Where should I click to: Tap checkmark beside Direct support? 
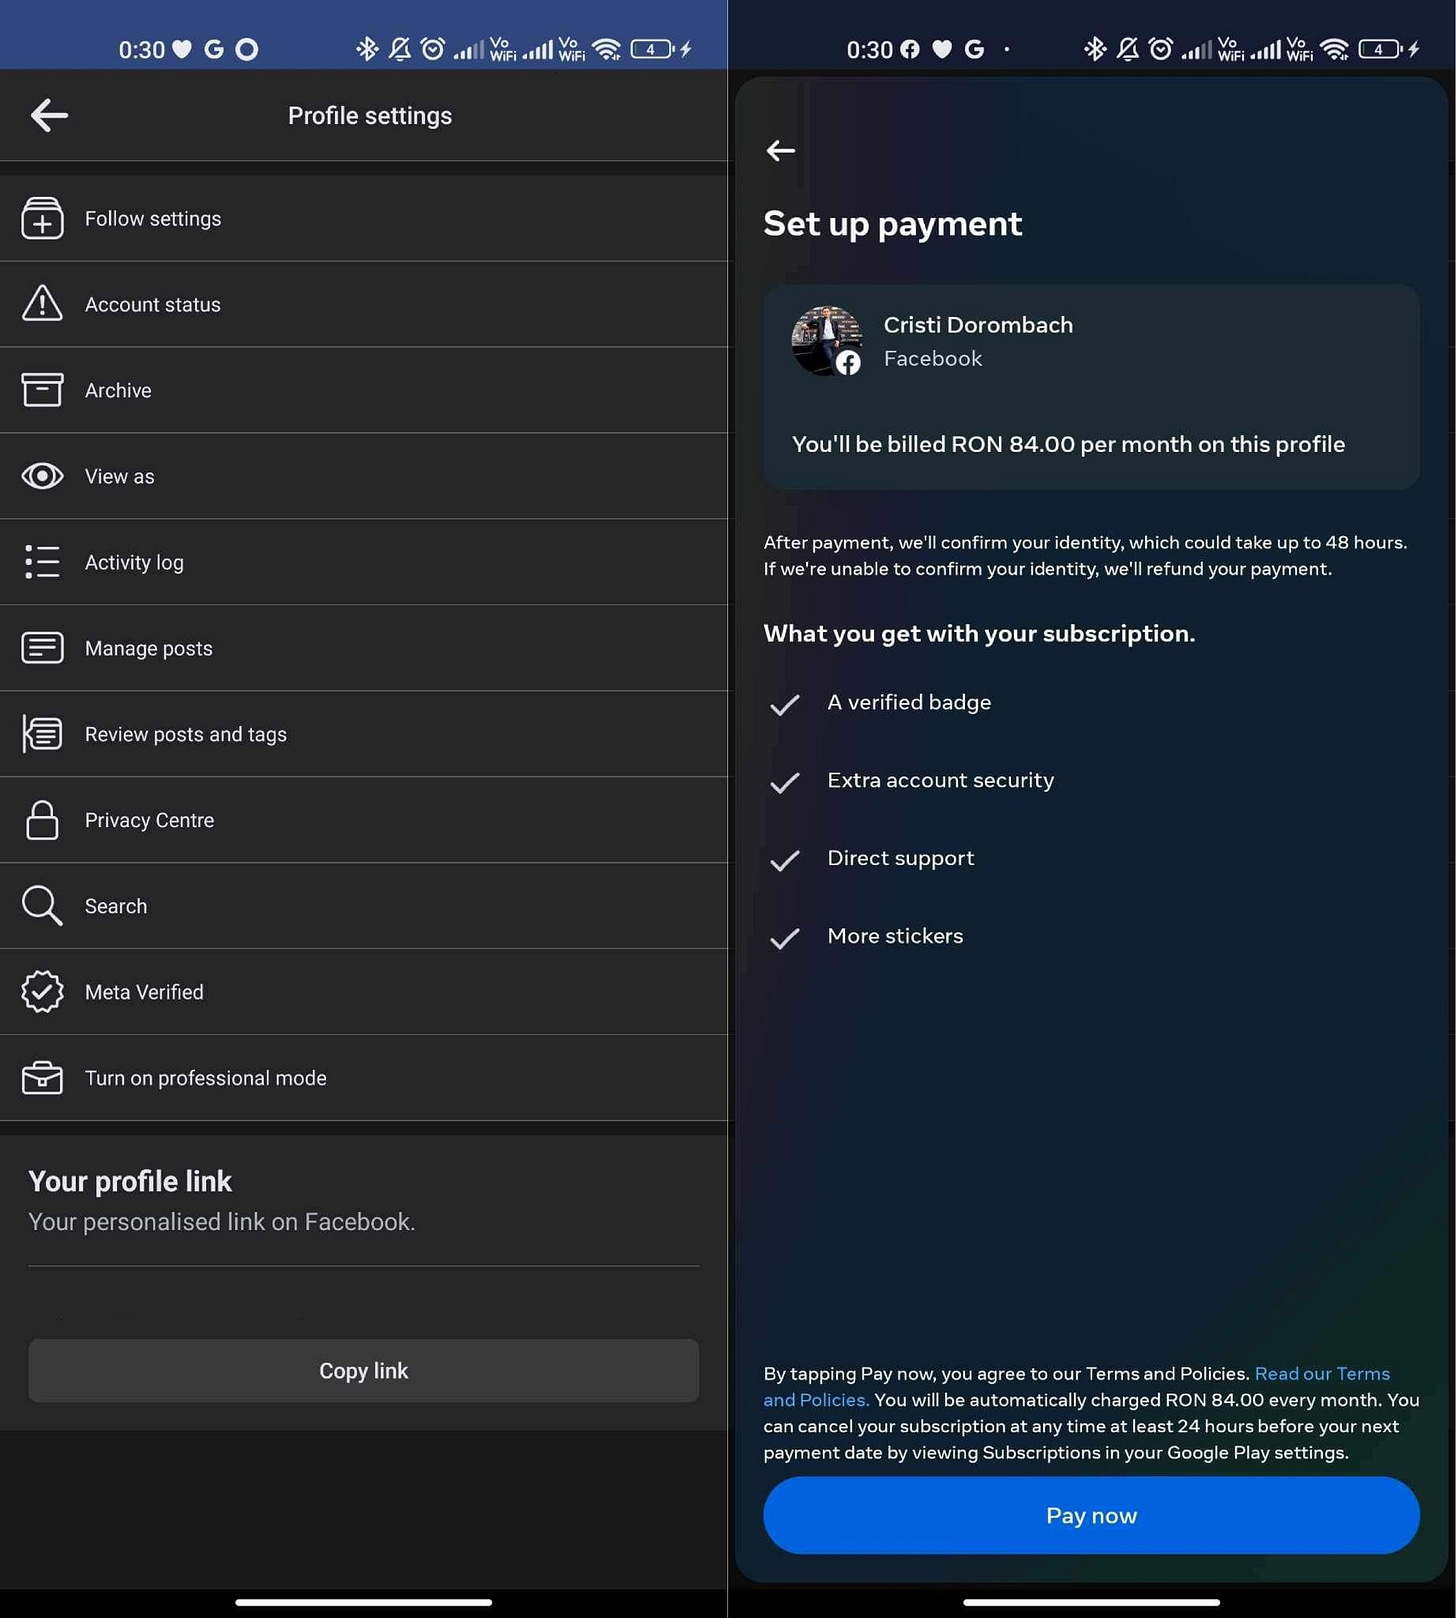[x=785, y=860]
